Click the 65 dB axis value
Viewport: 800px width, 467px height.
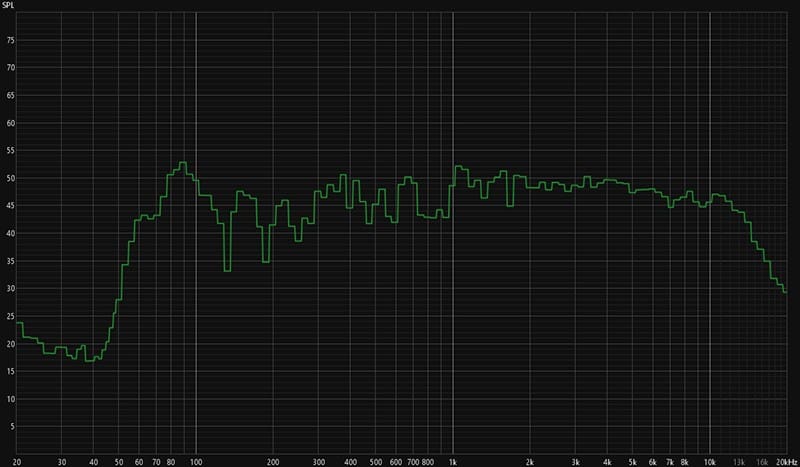(x=11, y=95)
